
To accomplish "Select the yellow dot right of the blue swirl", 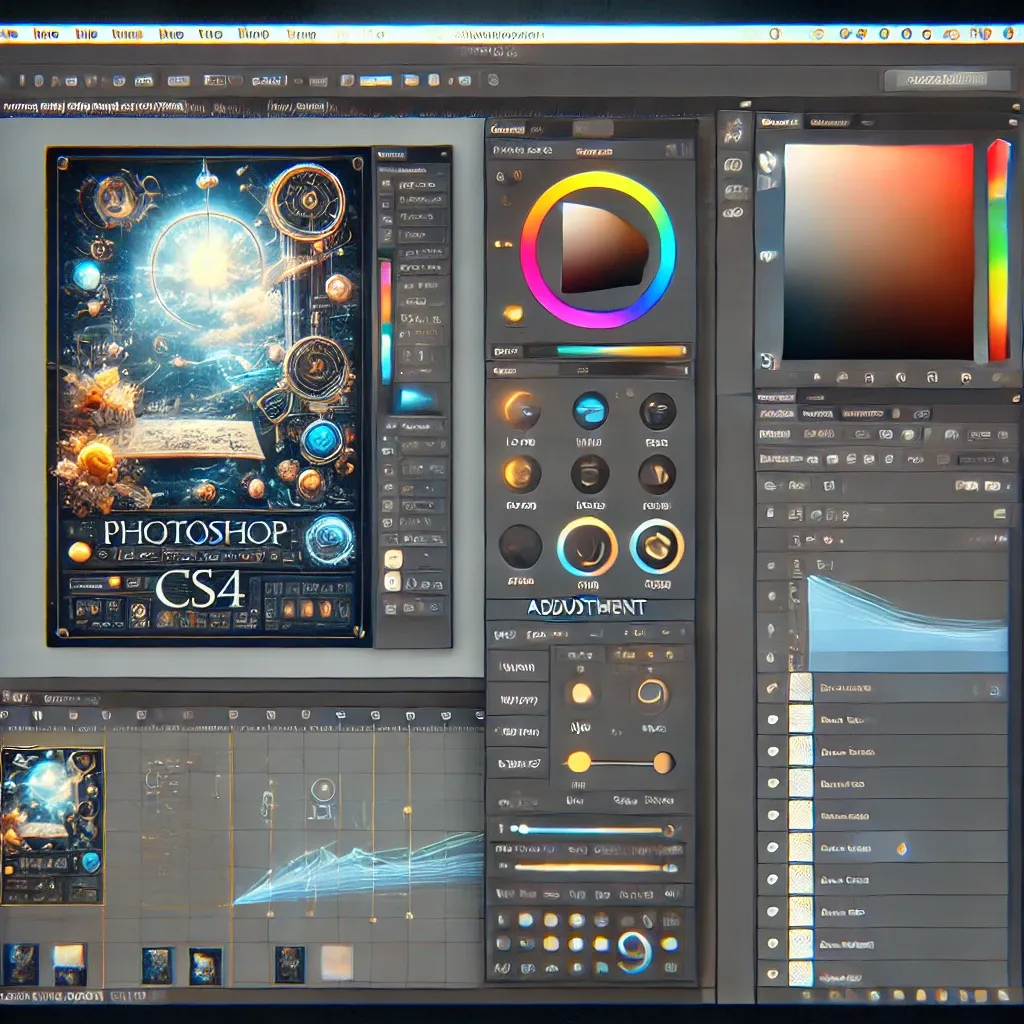I will (x=669, y=944).
